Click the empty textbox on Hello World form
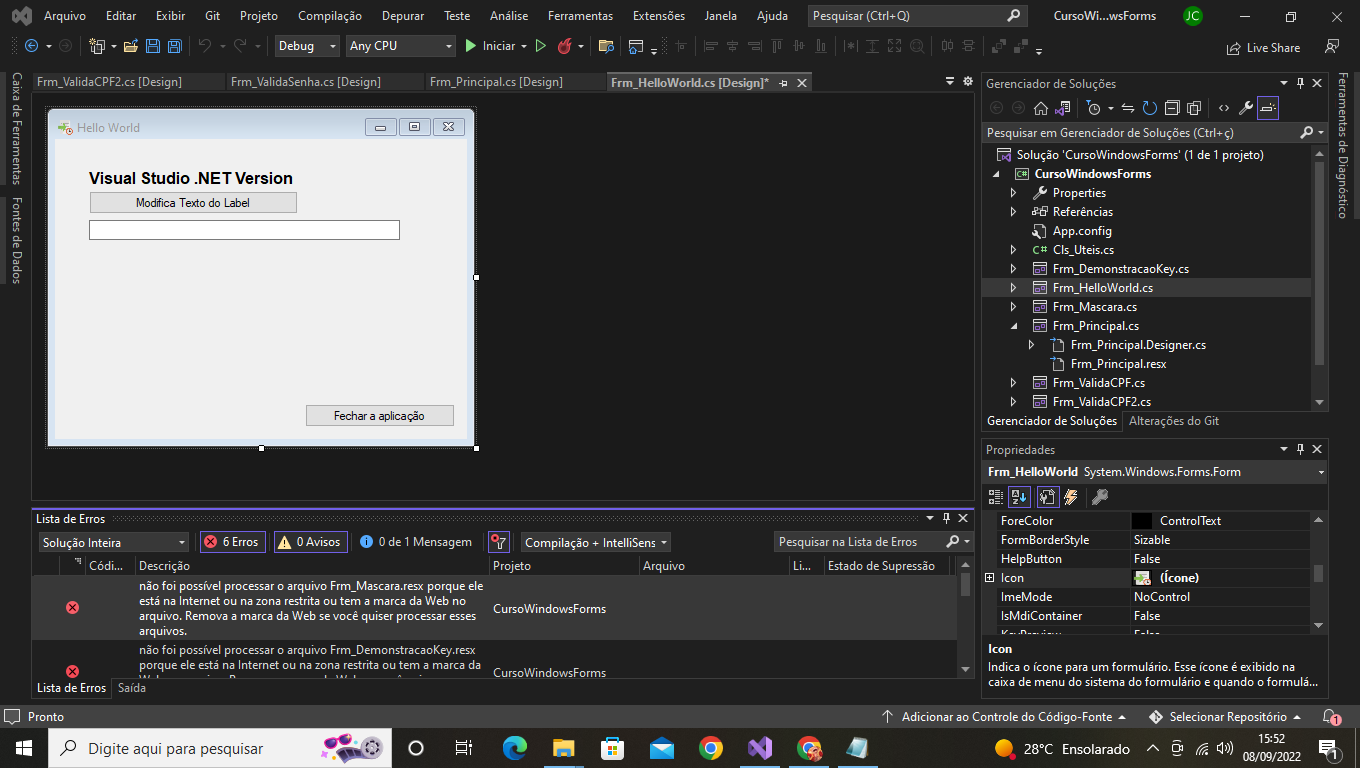The image size is (1360, 768). point(244,230)
